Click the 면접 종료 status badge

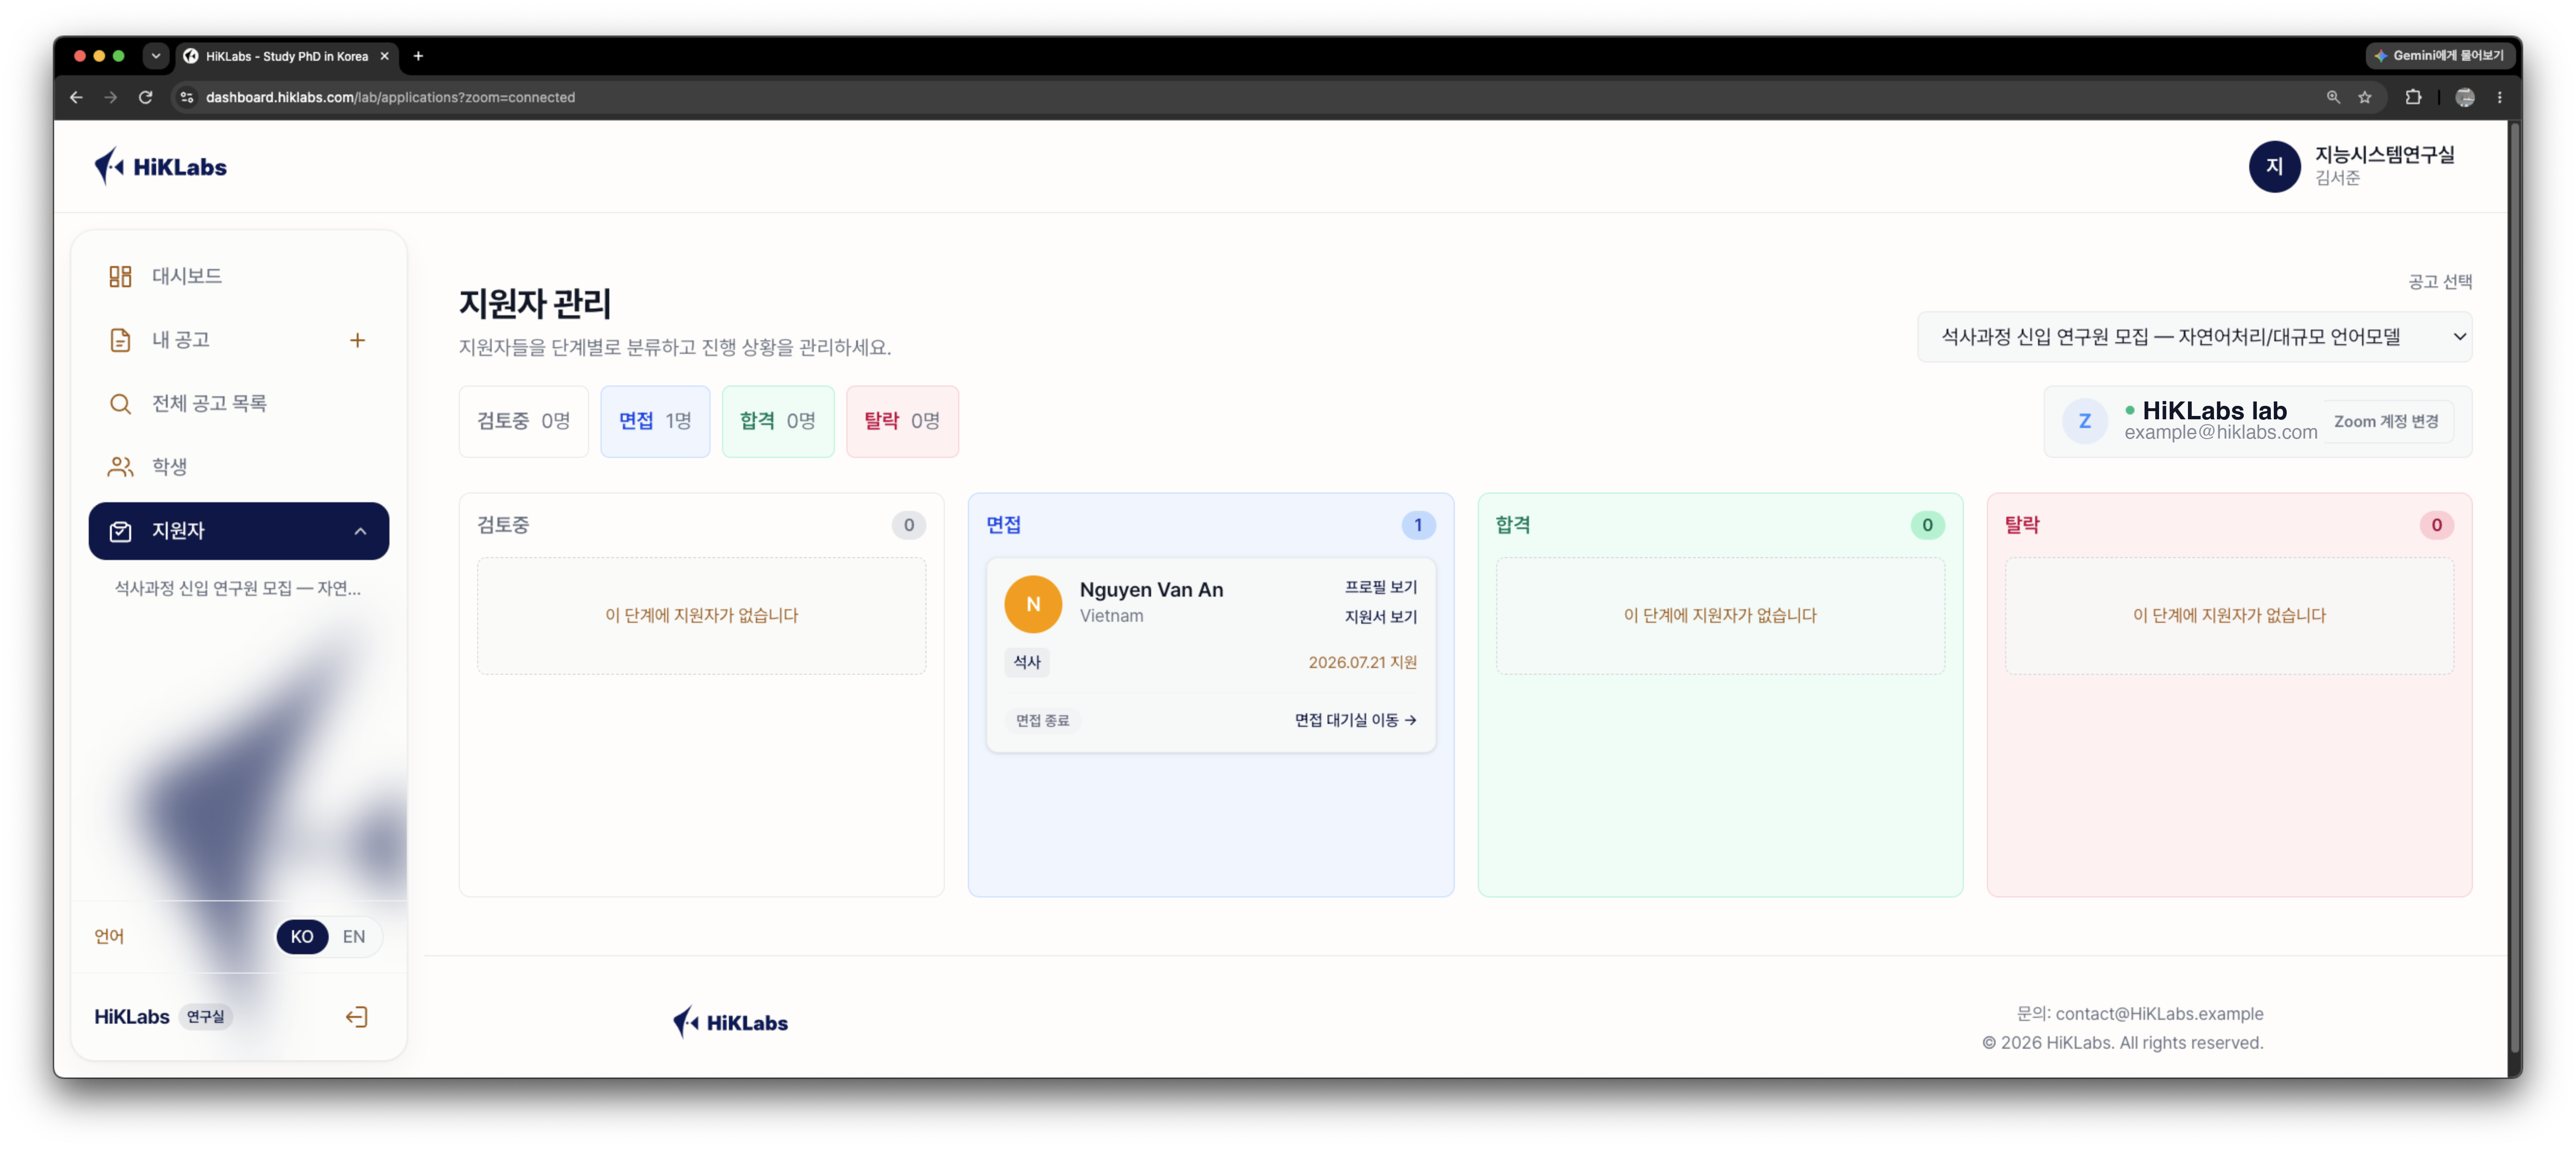click(1042, 720)
